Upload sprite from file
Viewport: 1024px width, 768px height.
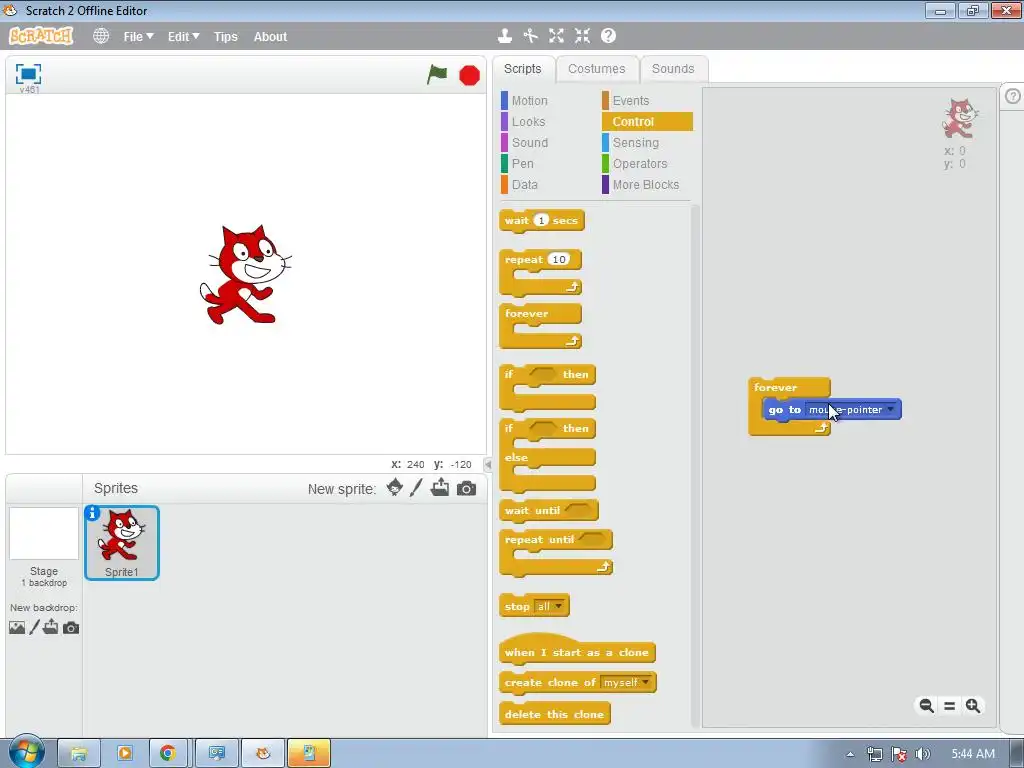point(440,487)
